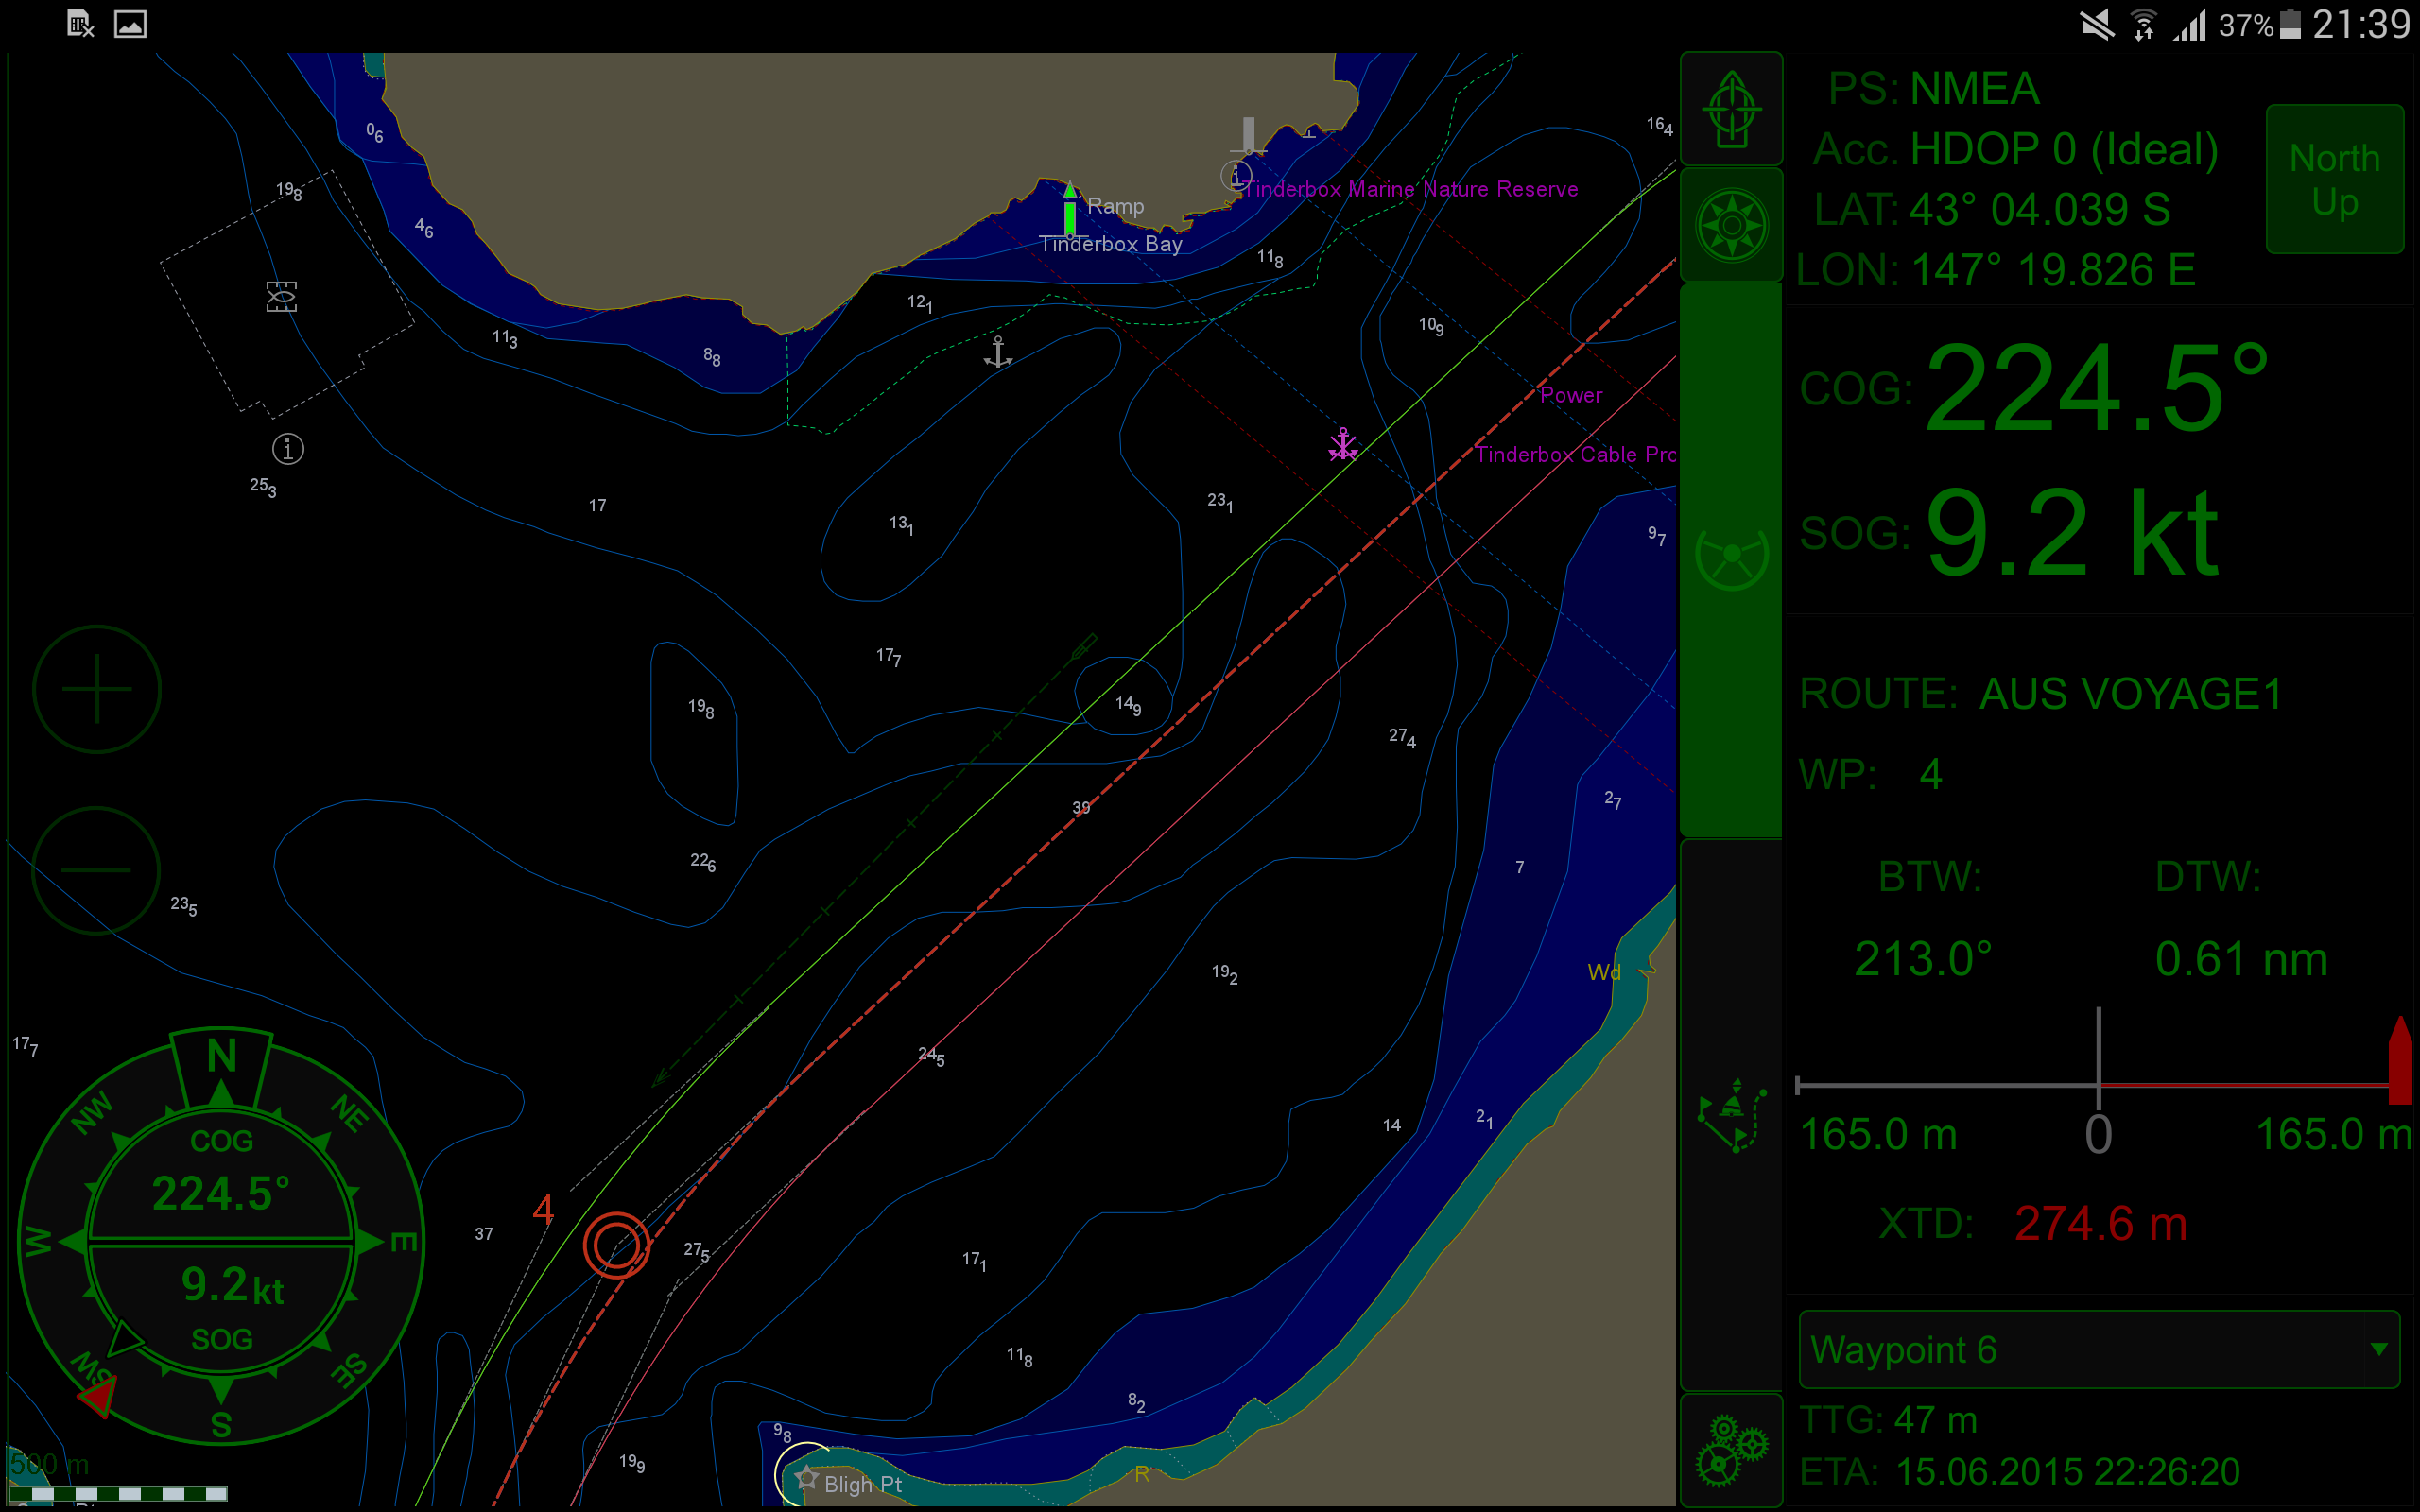Toggle North Up chart orientation
This screenshot has width=2420, height=1512.
[2334, 180]
